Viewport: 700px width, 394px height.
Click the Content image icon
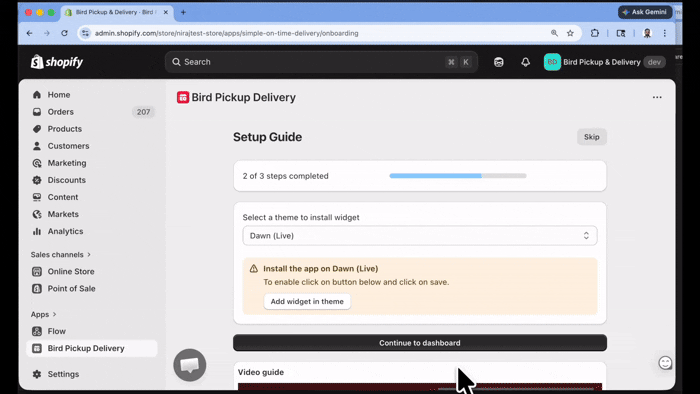[37, 197]
